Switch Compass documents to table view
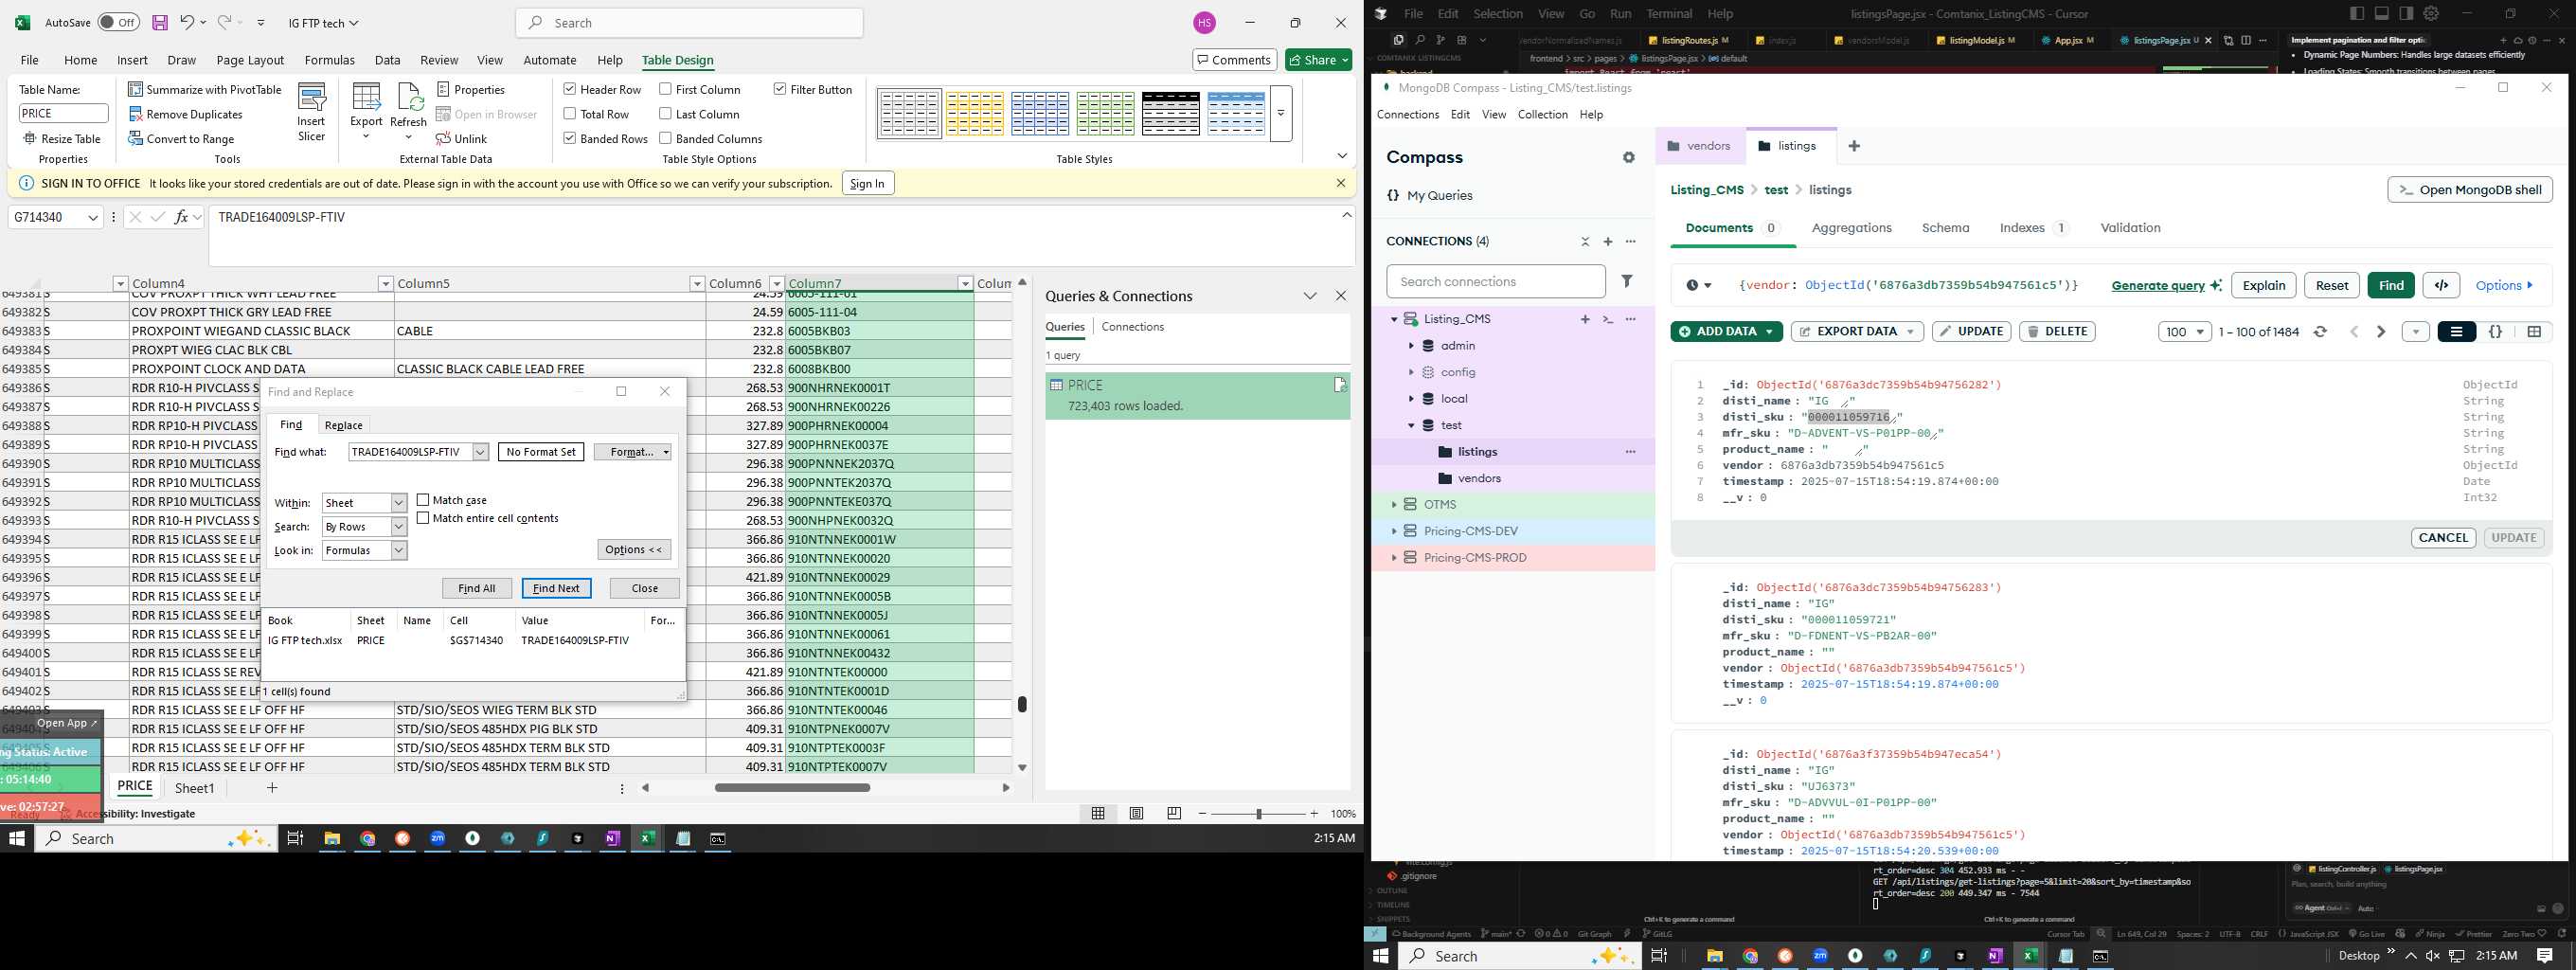 (2534, 332)
